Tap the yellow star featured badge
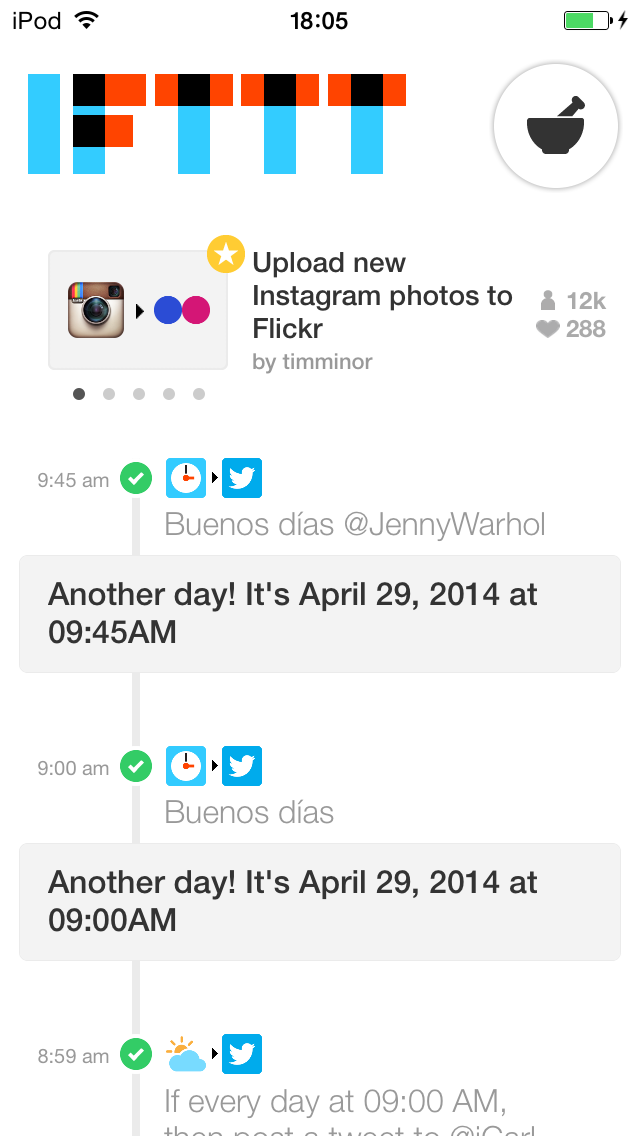Image resolution: width=640 pixels, height=1136 pixels. click(x=226, y=254)
